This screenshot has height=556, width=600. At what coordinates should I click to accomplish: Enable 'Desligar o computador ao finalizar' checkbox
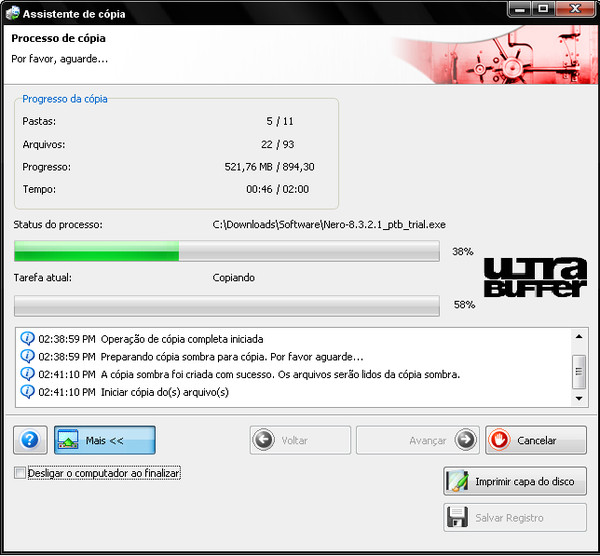point(20,473)
